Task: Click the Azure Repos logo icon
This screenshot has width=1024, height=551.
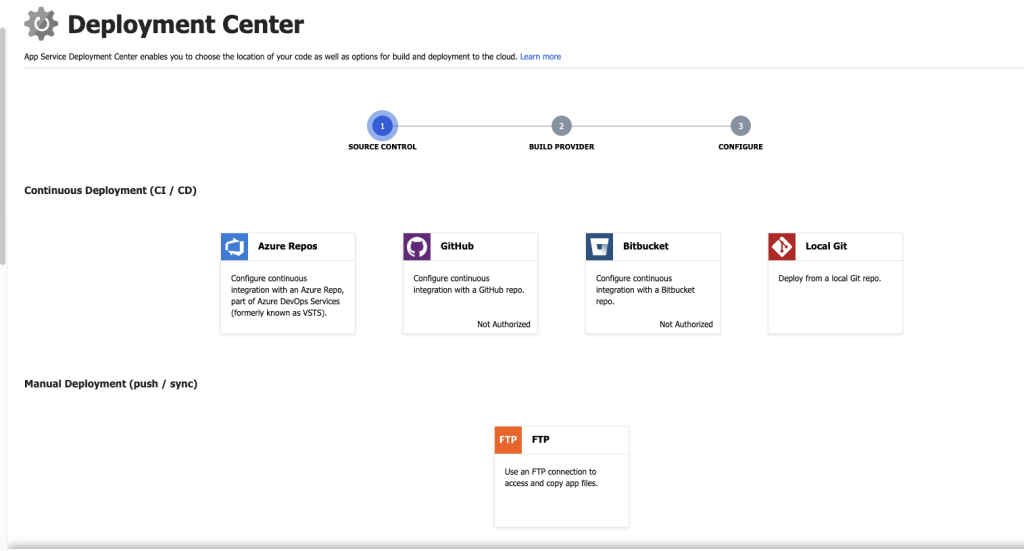Action: [x=234, y=247]
